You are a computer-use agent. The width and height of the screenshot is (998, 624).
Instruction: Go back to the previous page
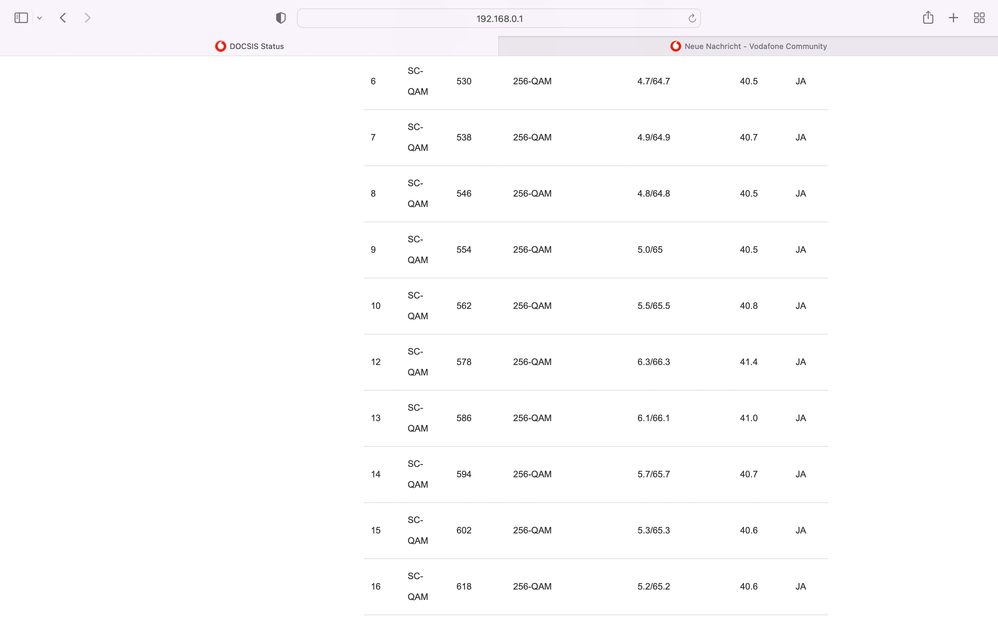(x=63, y=18)
